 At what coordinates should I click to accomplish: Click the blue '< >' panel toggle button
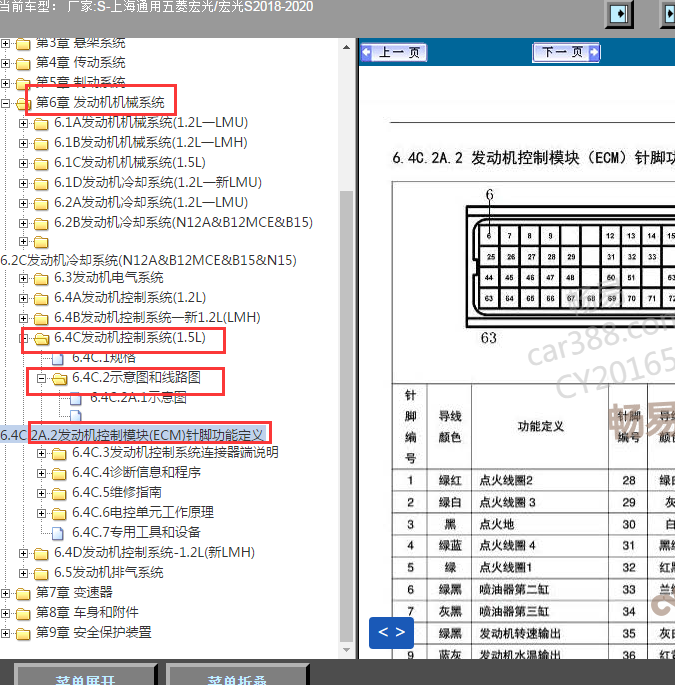(x=391, y=632)
